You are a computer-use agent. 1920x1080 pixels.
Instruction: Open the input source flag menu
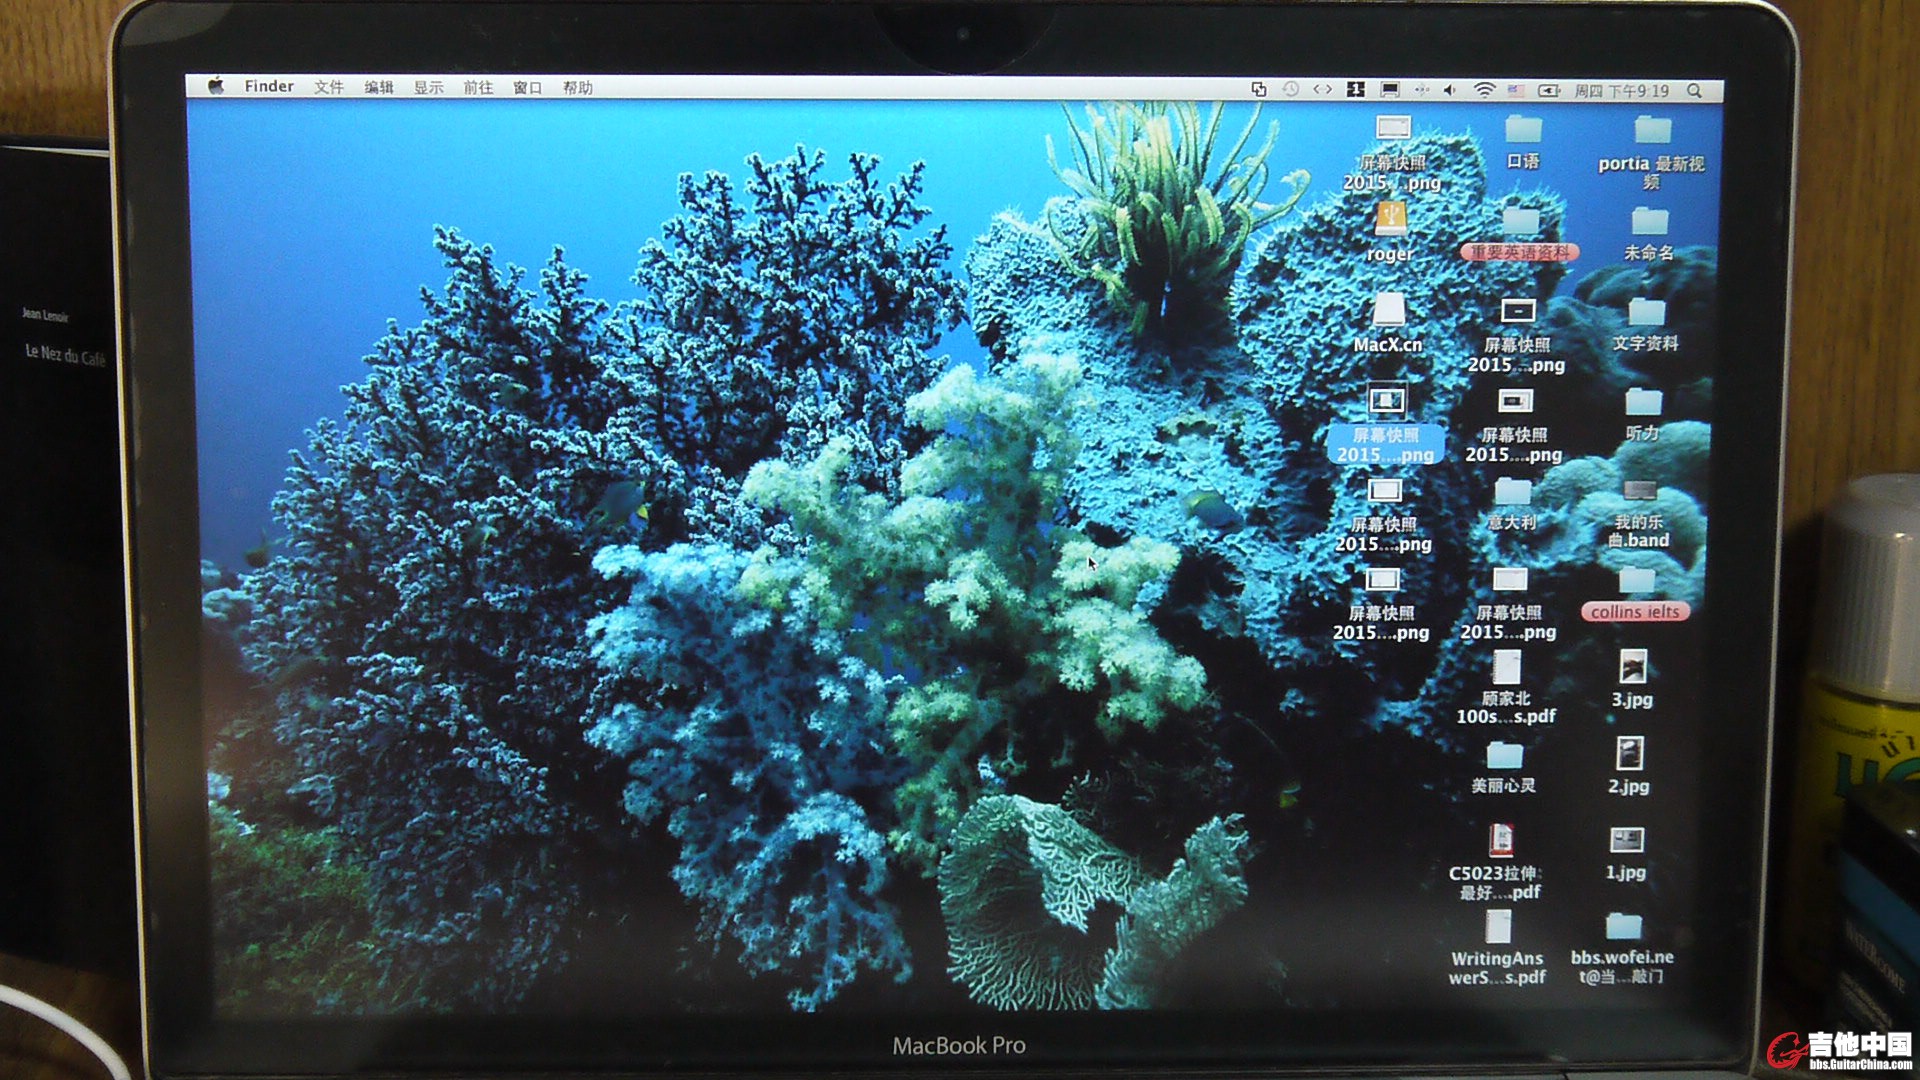pos(1516,90)
